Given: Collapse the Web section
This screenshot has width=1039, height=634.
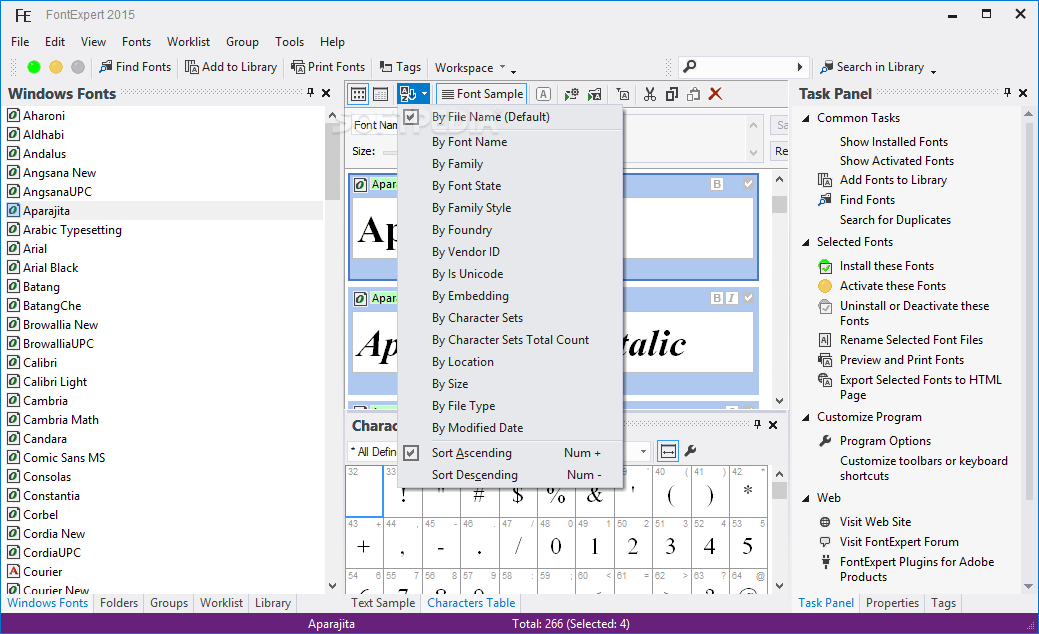Looking at the screenshot, I should point(806,498).
